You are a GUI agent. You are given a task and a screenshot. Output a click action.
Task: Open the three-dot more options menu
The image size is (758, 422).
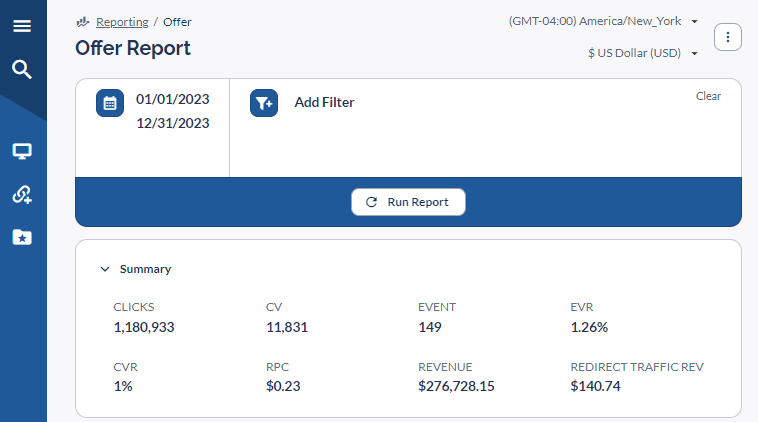(x=727, y=37)
